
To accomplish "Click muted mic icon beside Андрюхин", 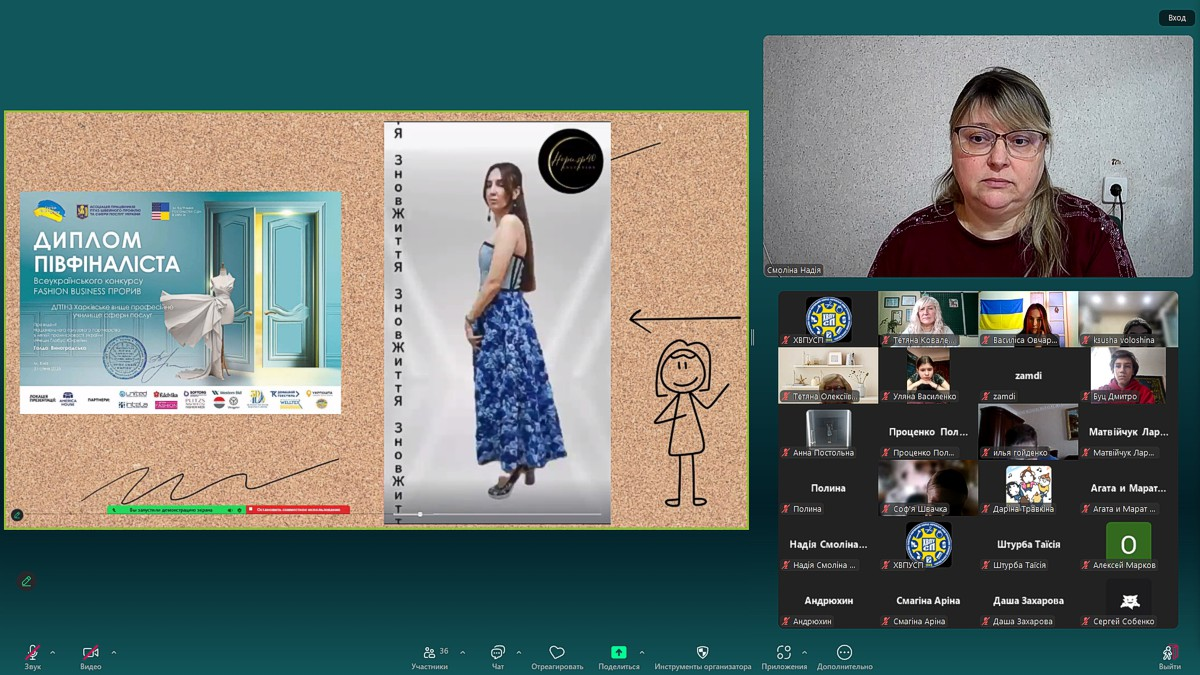I will 786,622.
